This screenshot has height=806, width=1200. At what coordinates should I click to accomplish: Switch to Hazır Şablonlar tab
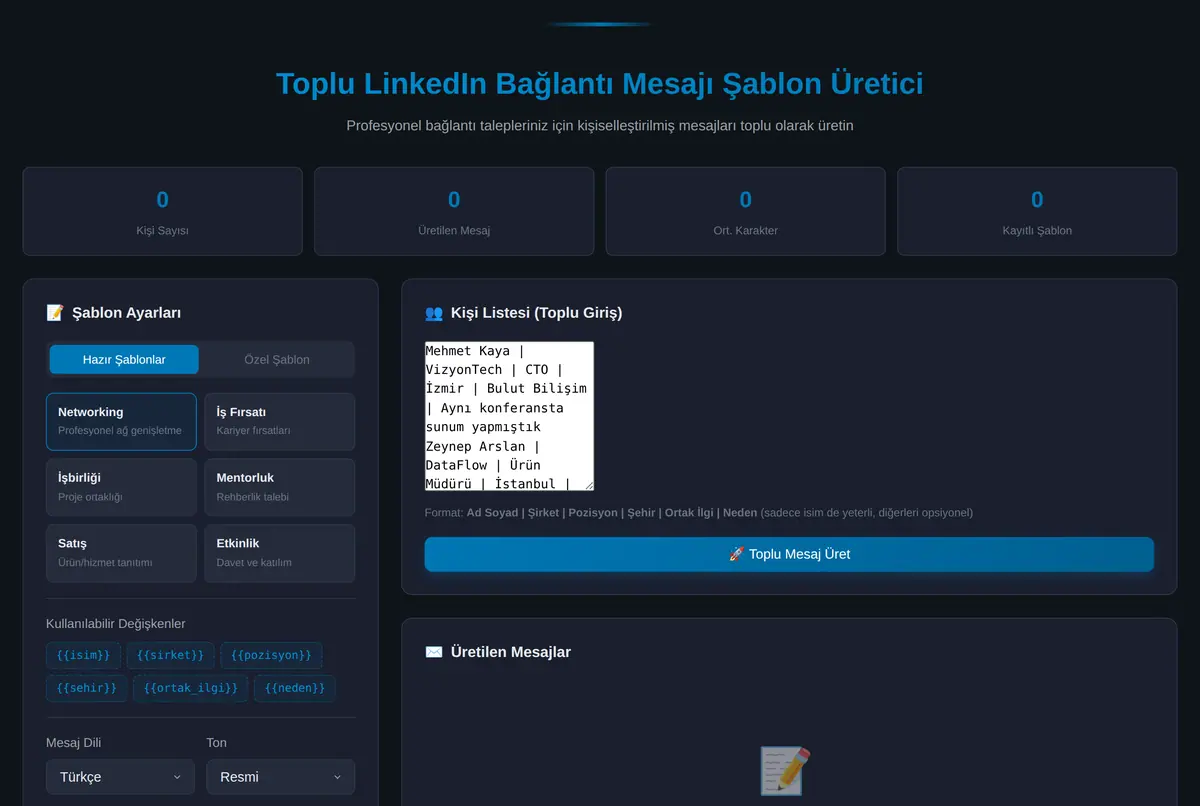click(124, 359)
